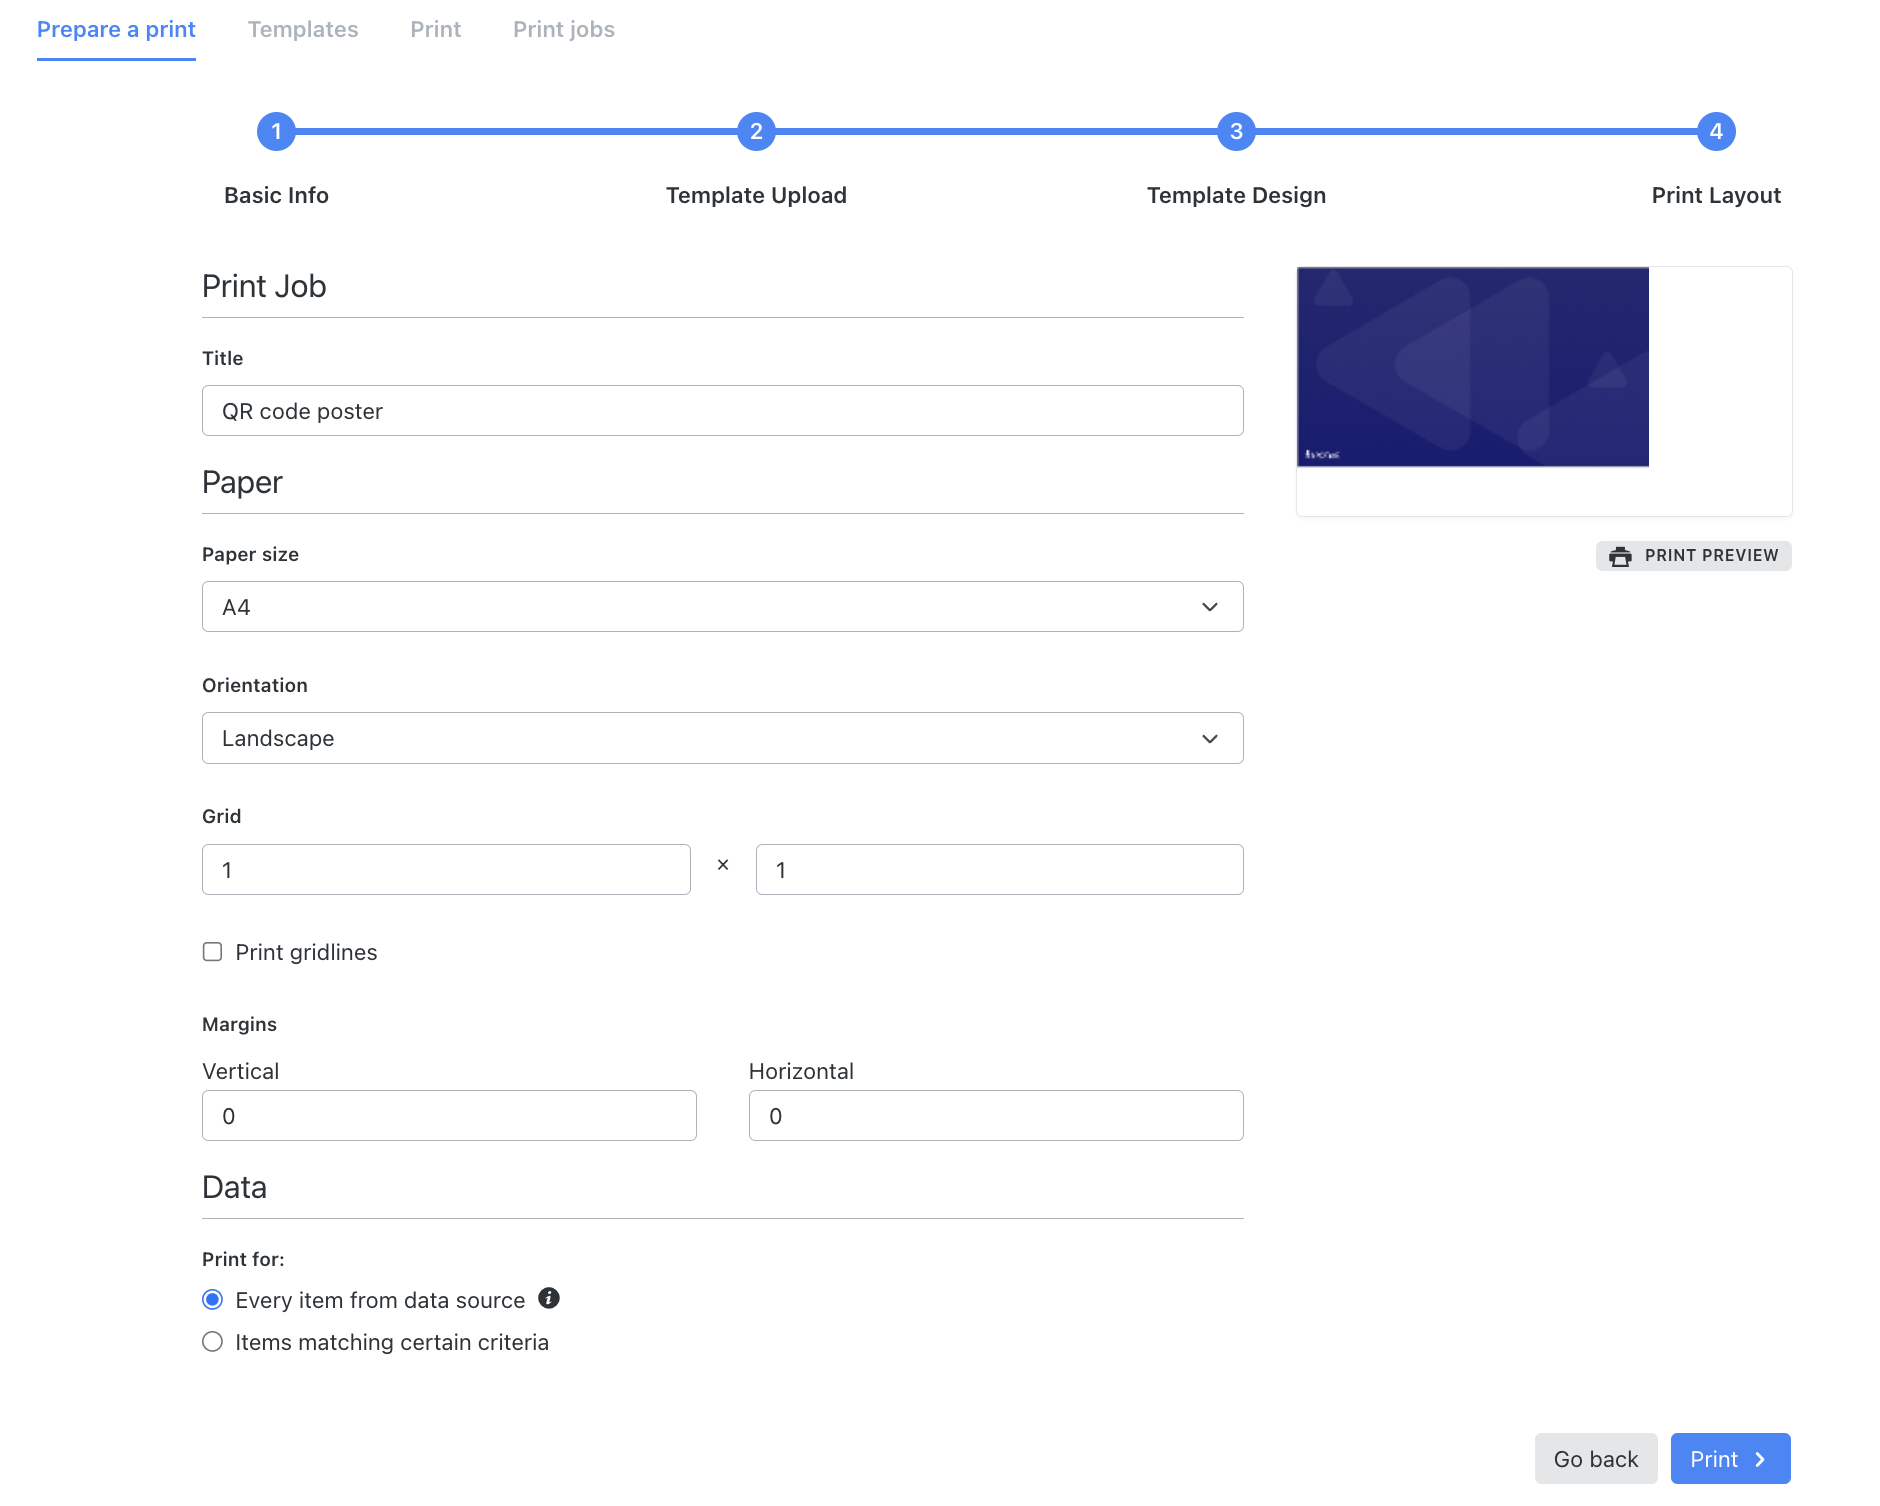Open the PRINT PREVIEW button
This screenshot has width=1880, height=1506.
click(x=1694, y=556)
